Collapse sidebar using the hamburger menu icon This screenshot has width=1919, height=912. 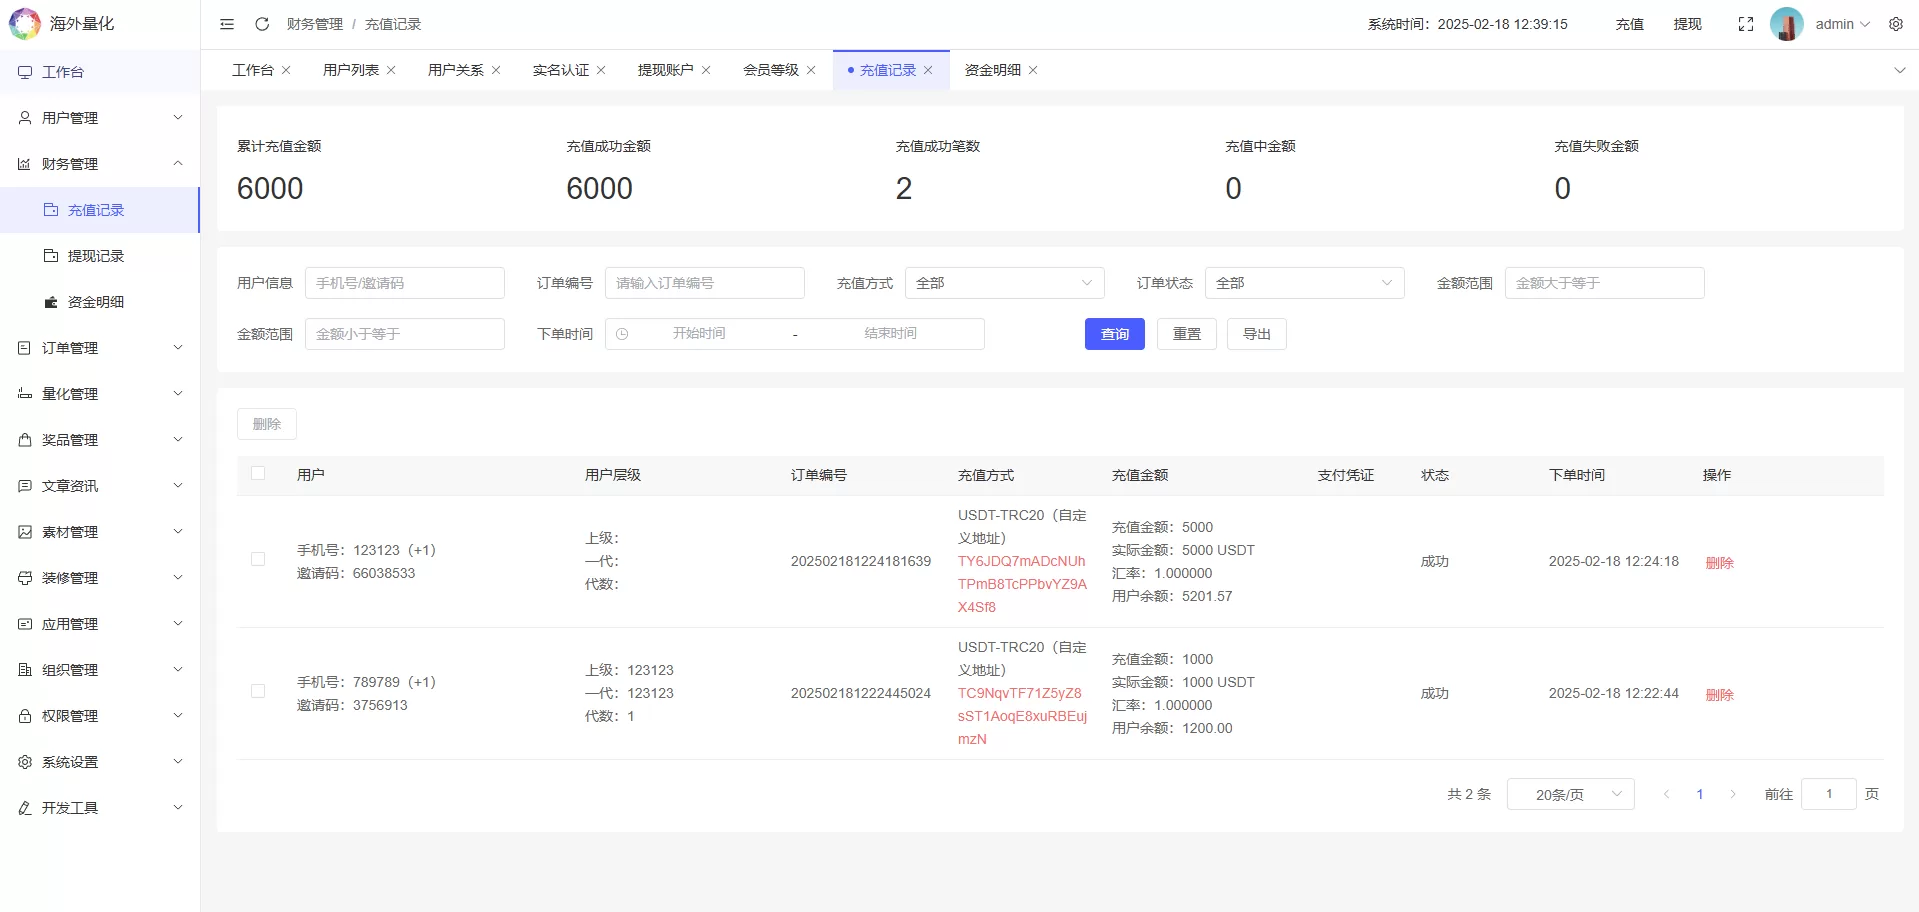tap(227, 24)
